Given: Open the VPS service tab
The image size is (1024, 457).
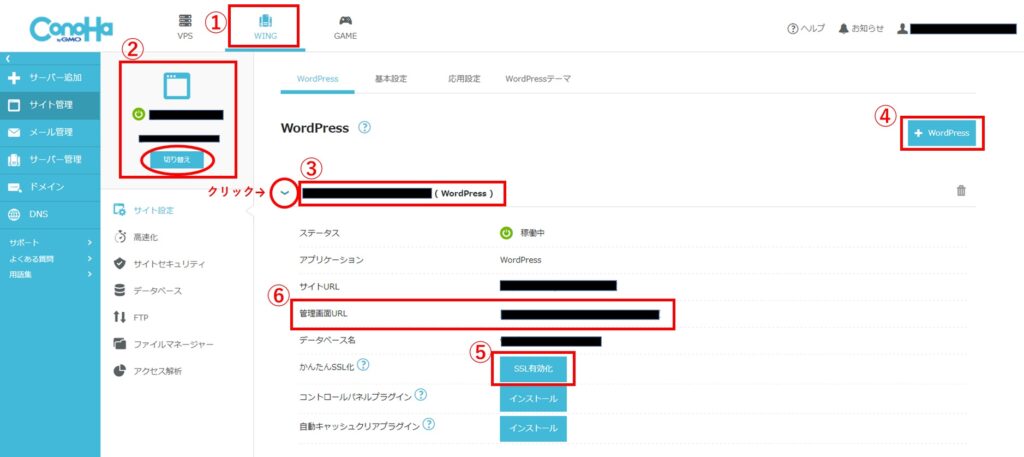Looking at the screenshot, I should [185, 27].
